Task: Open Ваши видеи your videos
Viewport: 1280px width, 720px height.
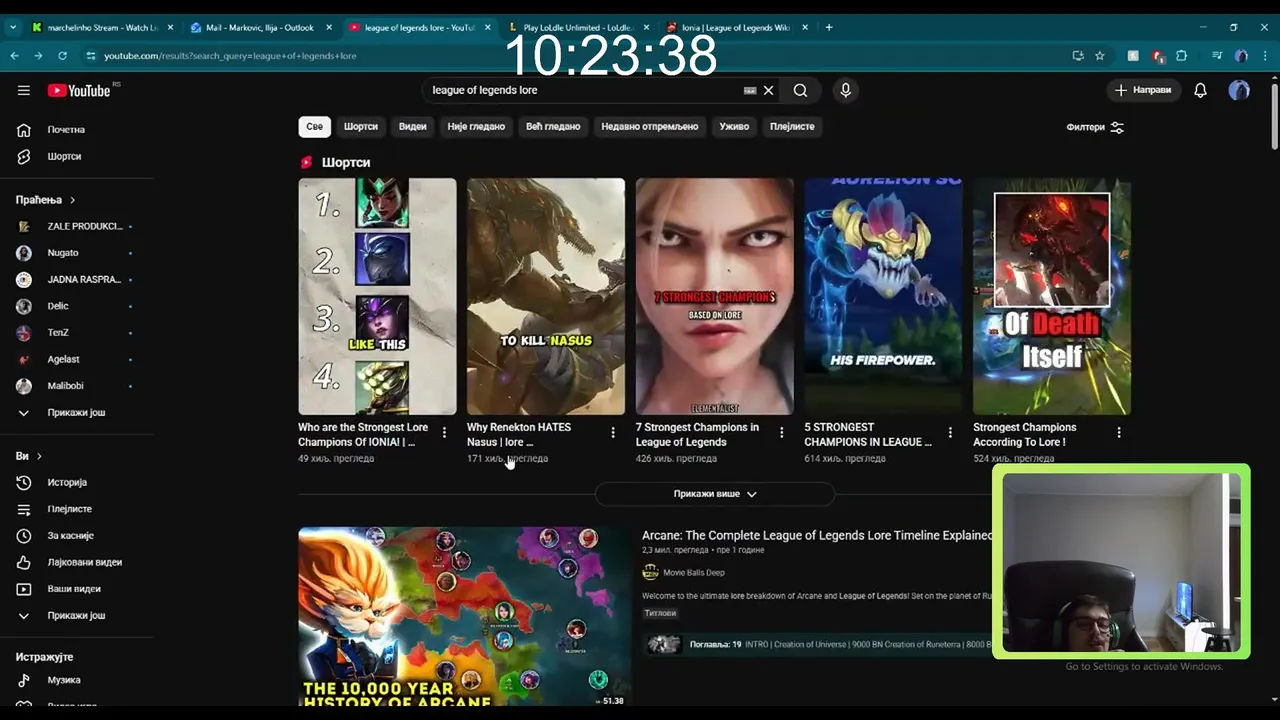Action: (76, 589)
